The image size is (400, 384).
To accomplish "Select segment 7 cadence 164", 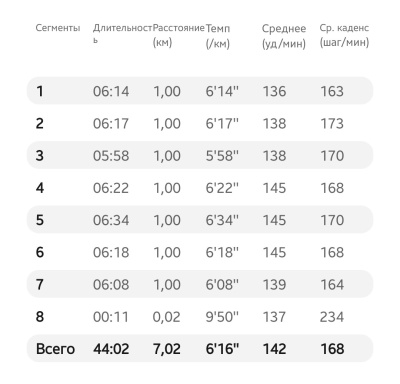I will tap(332, 285).
